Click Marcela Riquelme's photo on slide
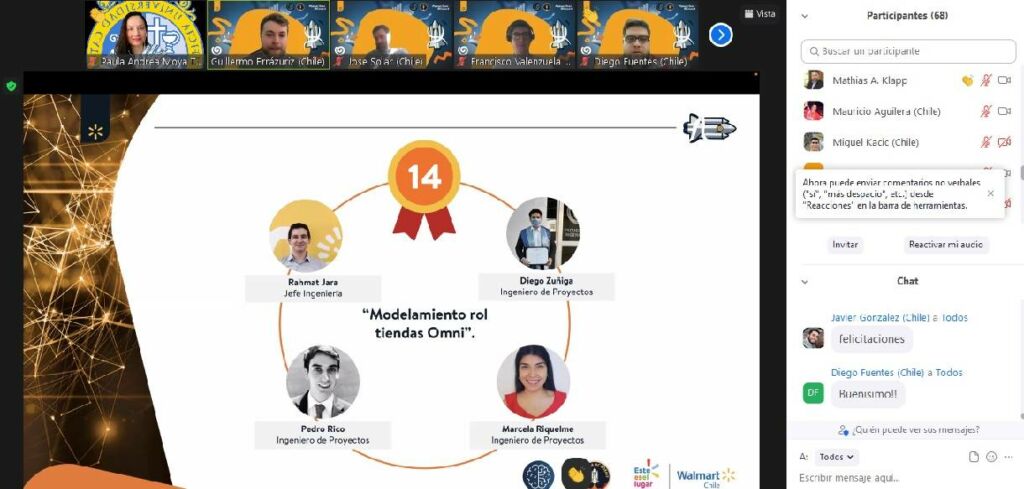The image size is (1024, 489). click(533, 382)
